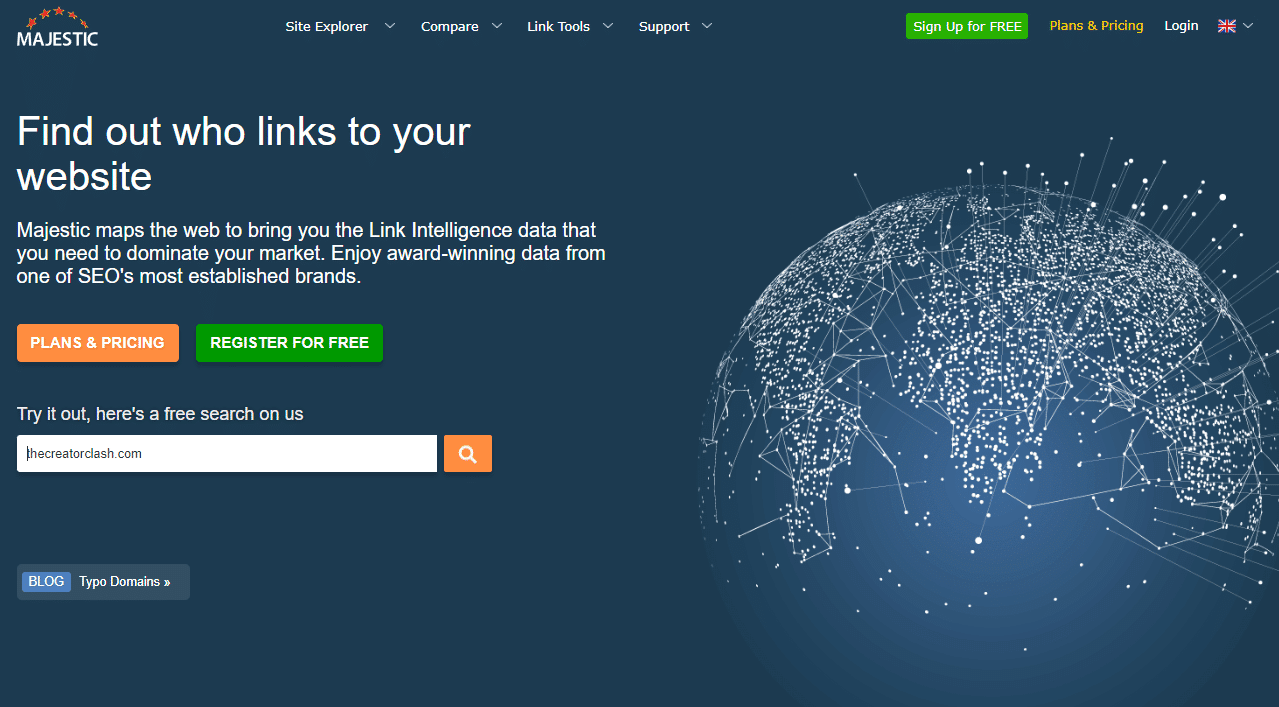Expand the Link Tools chevron
Viewport: 1279px width, 707px height.
pyautogui.click(x=608, y=26)
